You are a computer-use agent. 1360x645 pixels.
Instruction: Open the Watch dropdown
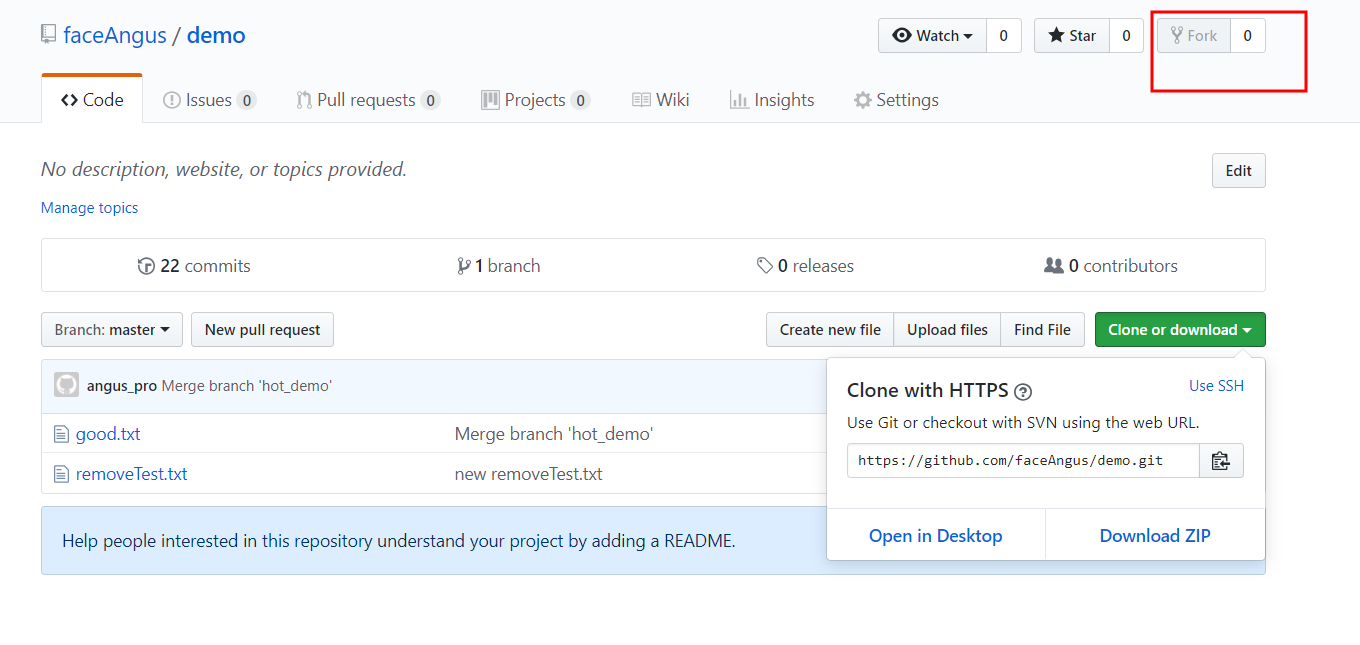click(932, 36)
